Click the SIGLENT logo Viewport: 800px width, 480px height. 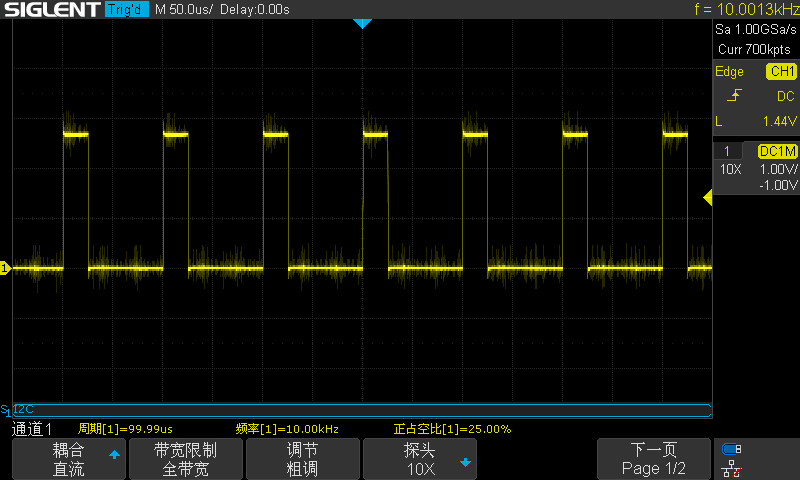click(50, 10)
